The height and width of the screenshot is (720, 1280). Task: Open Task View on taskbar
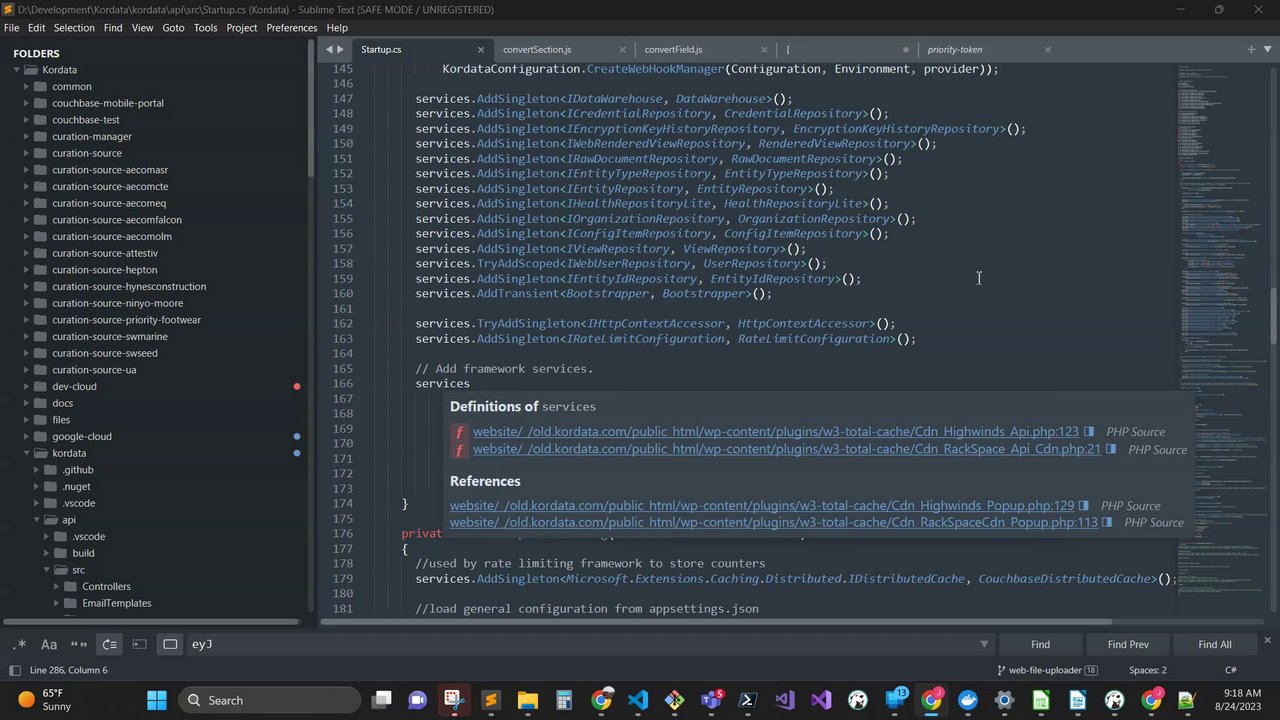[x=381, y=700]
